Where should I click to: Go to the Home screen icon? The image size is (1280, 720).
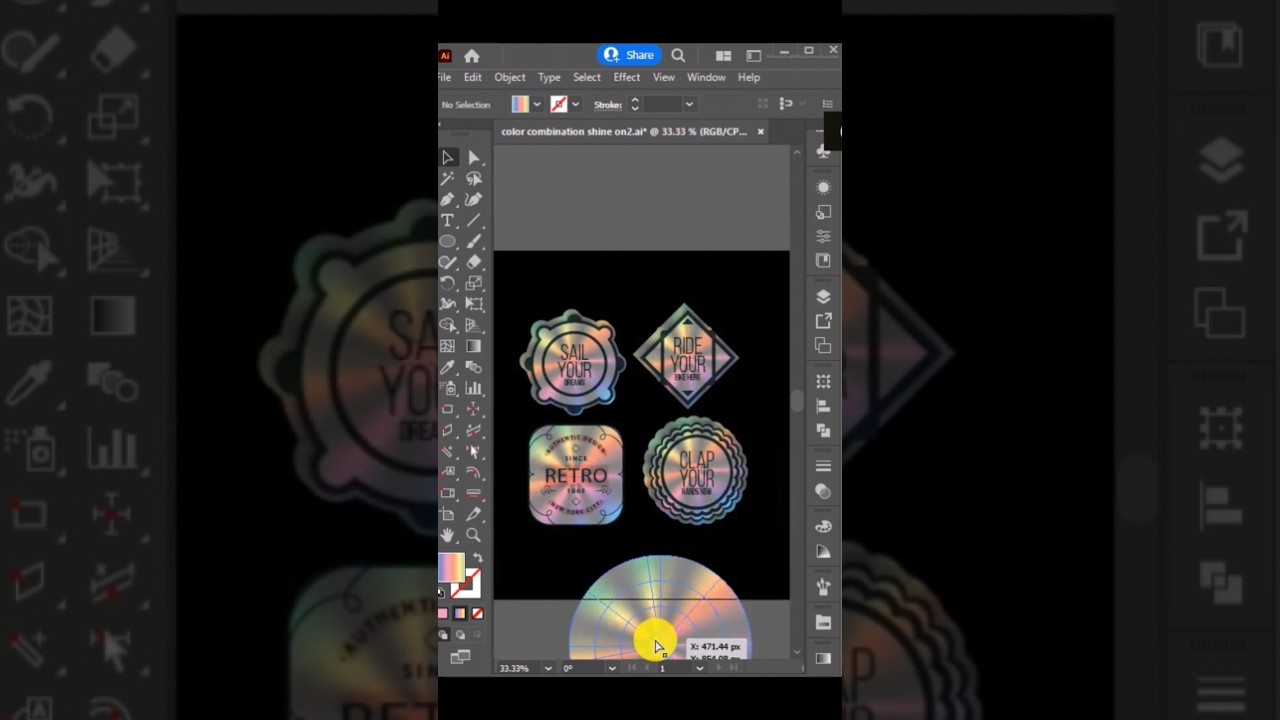(472, 56)
